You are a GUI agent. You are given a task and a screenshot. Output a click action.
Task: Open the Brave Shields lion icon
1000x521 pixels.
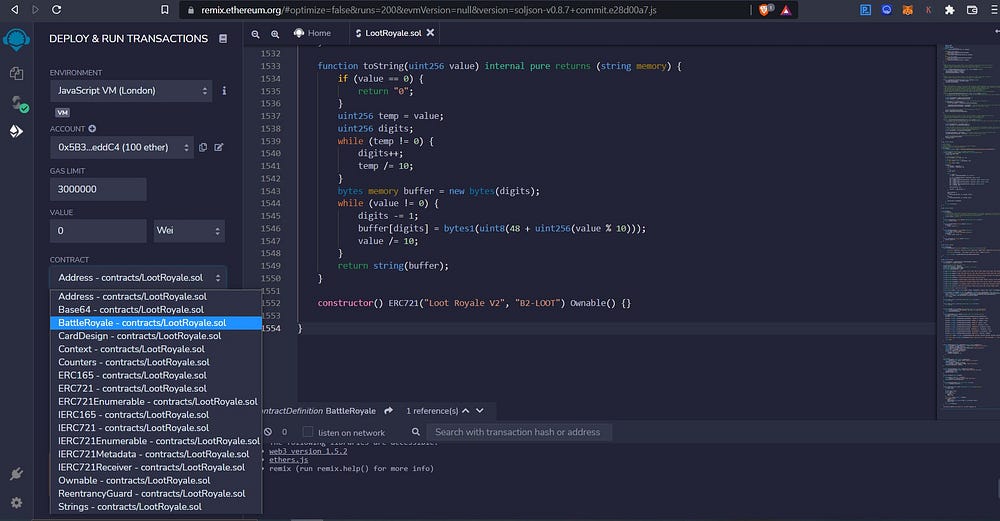(764, 10)
